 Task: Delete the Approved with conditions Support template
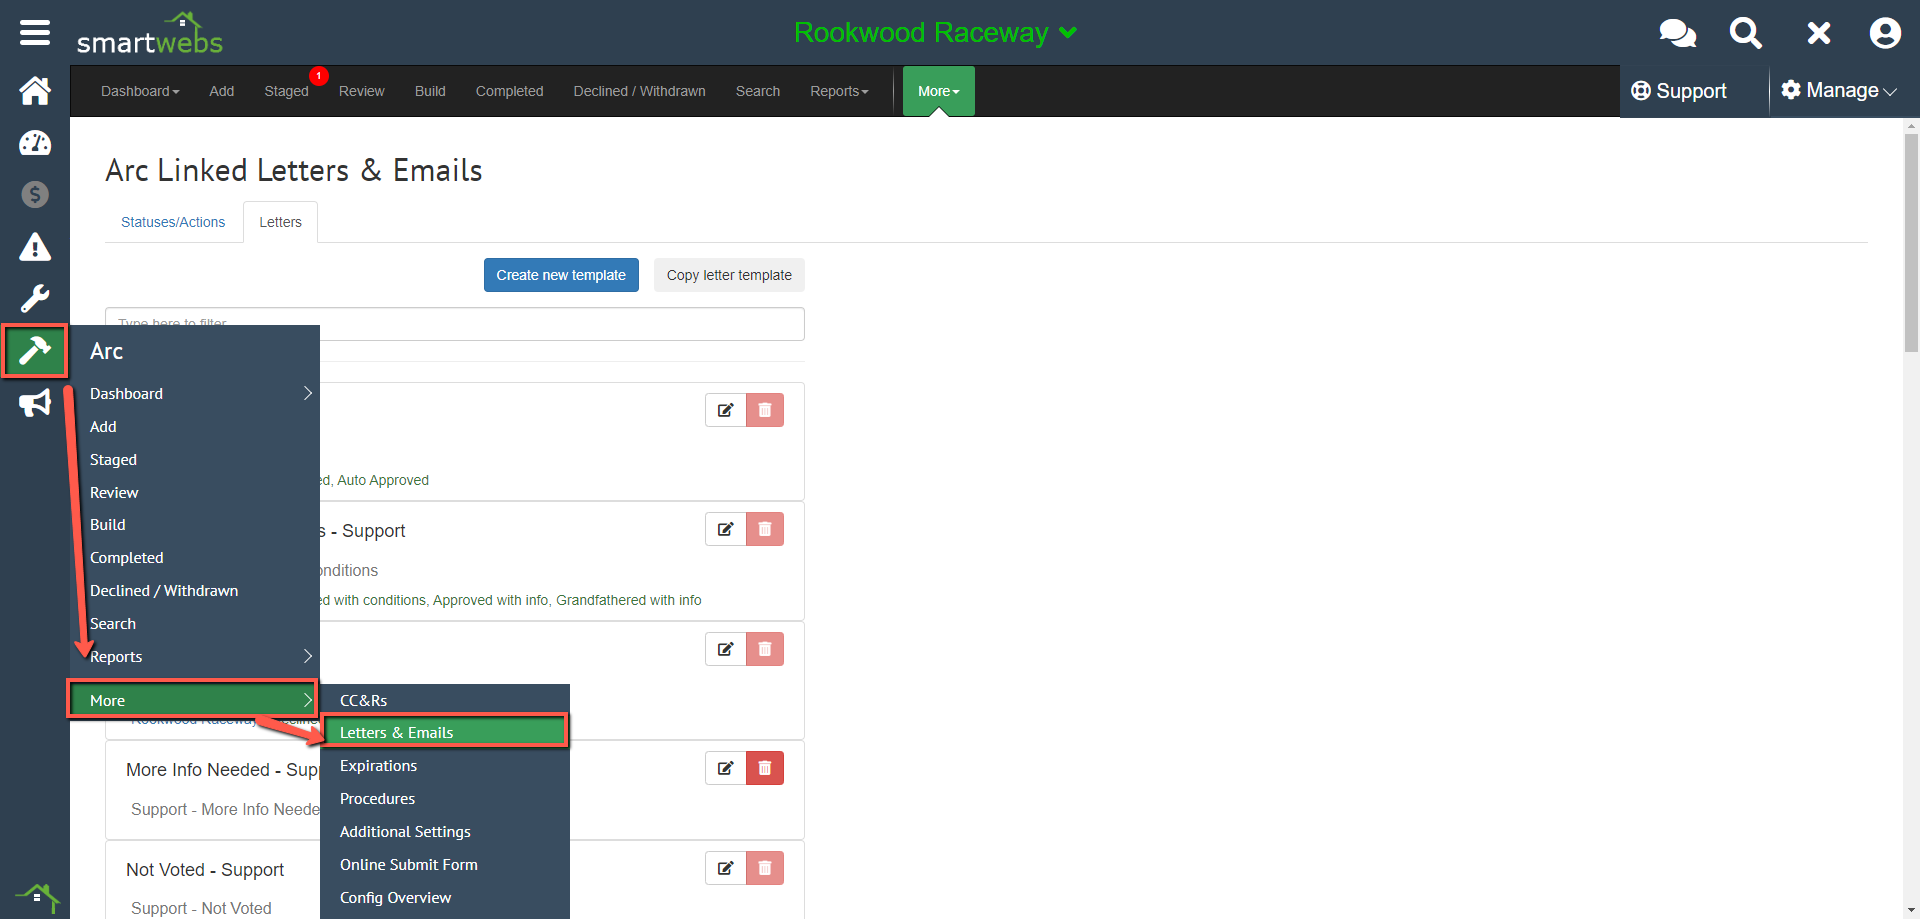click(765, 529)
